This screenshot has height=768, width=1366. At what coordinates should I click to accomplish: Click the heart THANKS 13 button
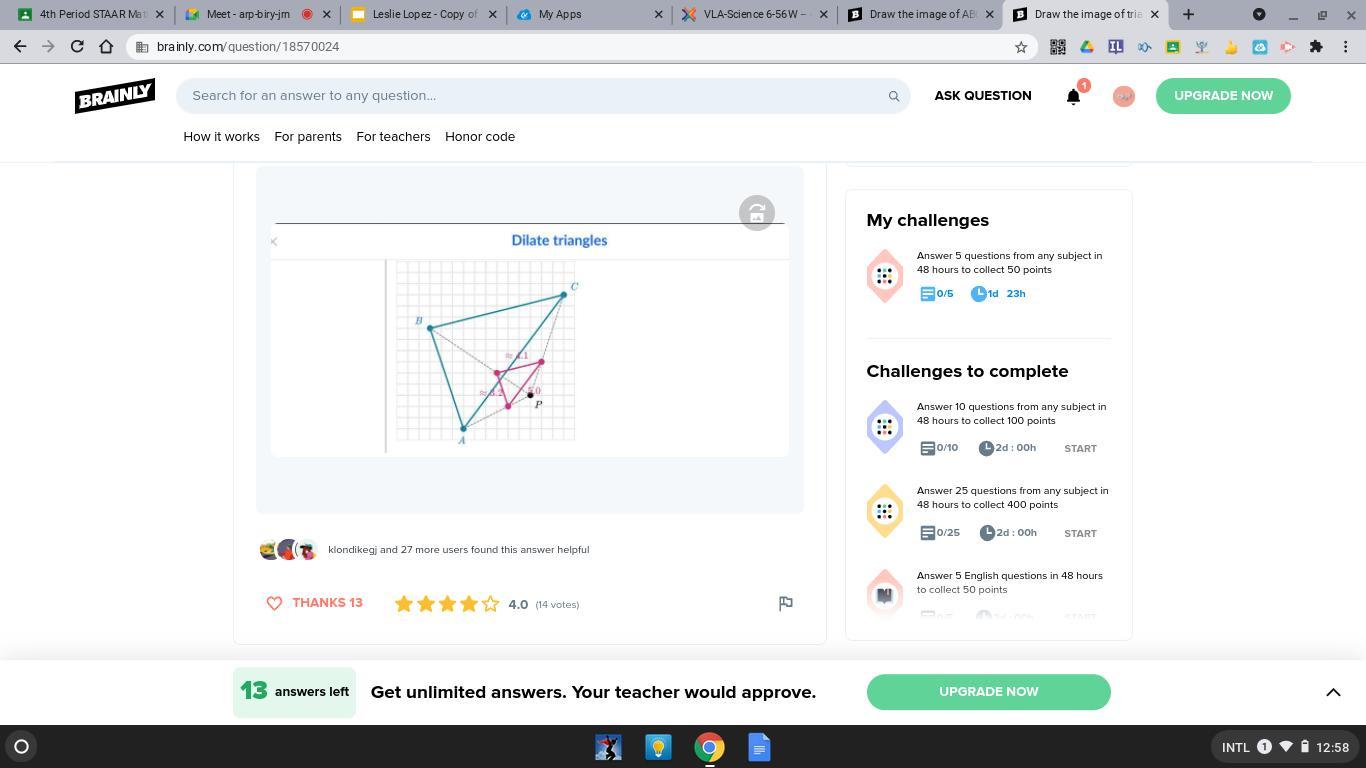[x=314, y=603]
